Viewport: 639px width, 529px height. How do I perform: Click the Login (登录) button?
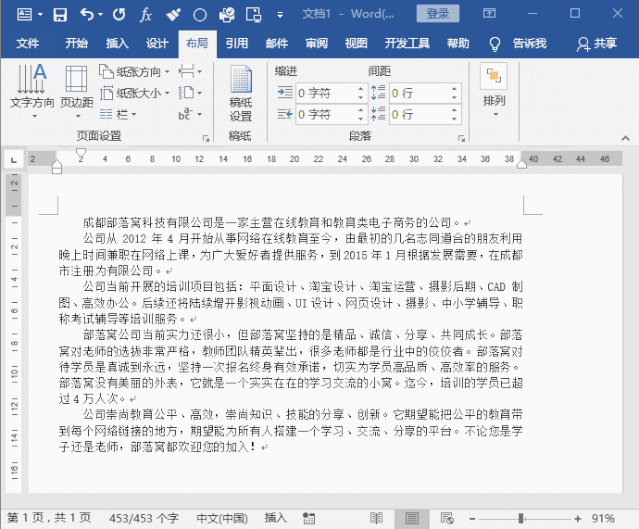pos(438,14)
